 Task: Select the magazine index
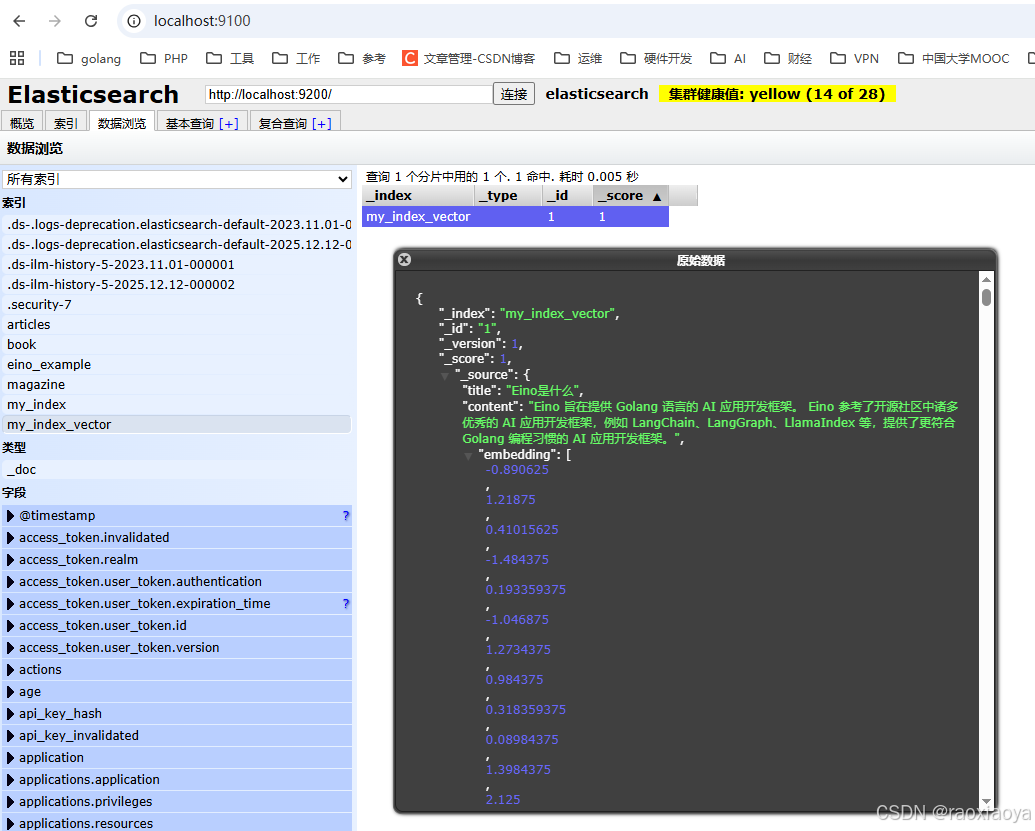(176, 385)
